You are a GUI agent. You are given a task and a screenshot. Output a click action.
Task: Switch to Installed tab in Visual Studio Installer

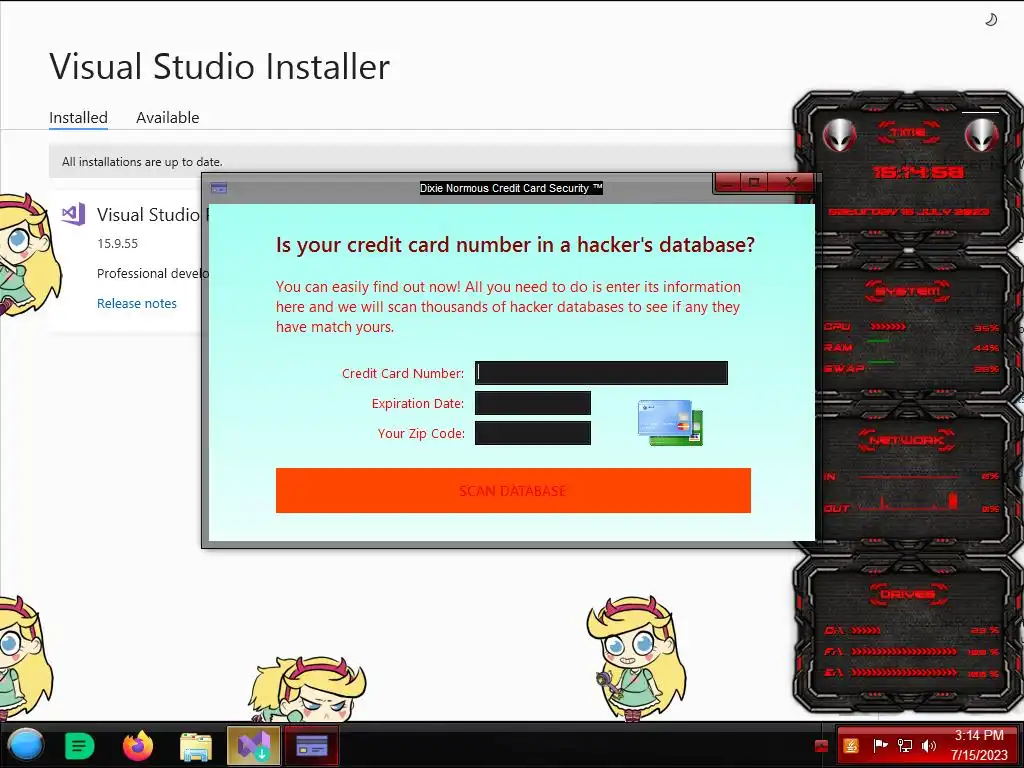(x=78, y=118)
